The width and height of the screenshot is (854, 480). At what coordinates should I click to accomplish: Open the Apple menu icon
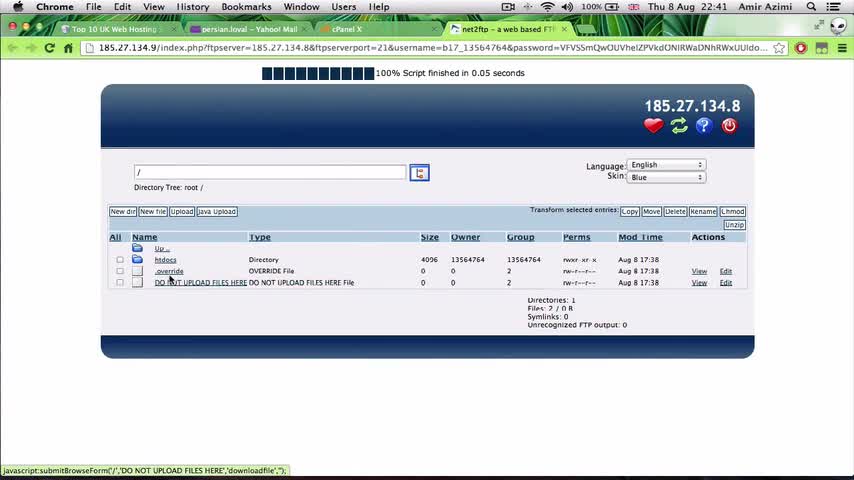point(18,7)
